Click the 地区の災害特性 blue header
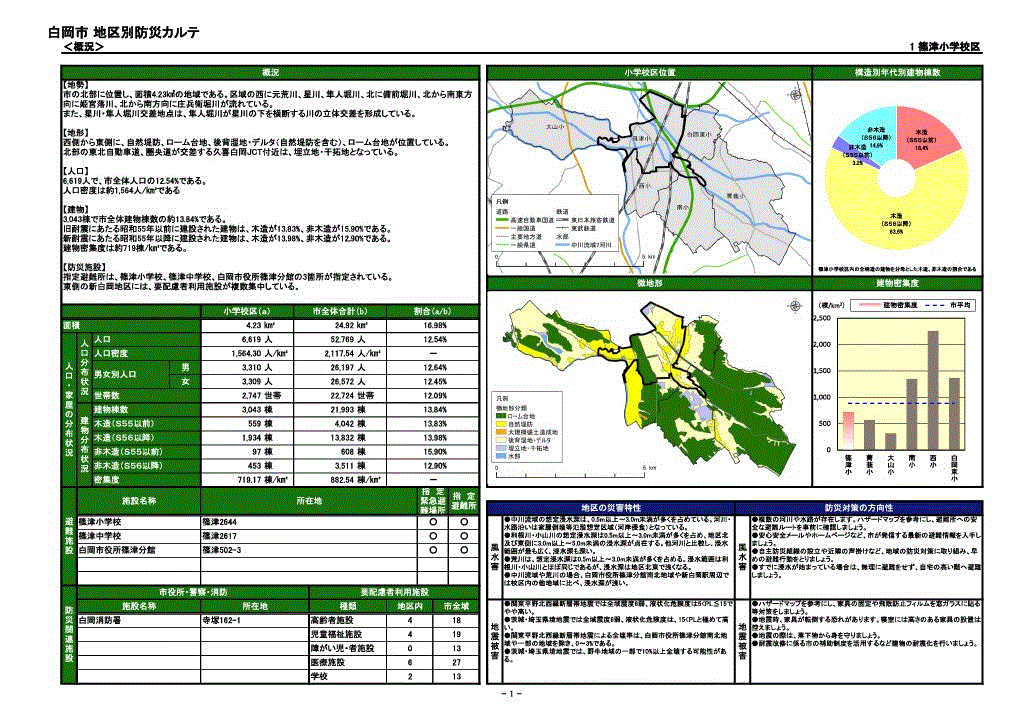The width and height of the screenshot is (1024, 724). click(611, 507)
